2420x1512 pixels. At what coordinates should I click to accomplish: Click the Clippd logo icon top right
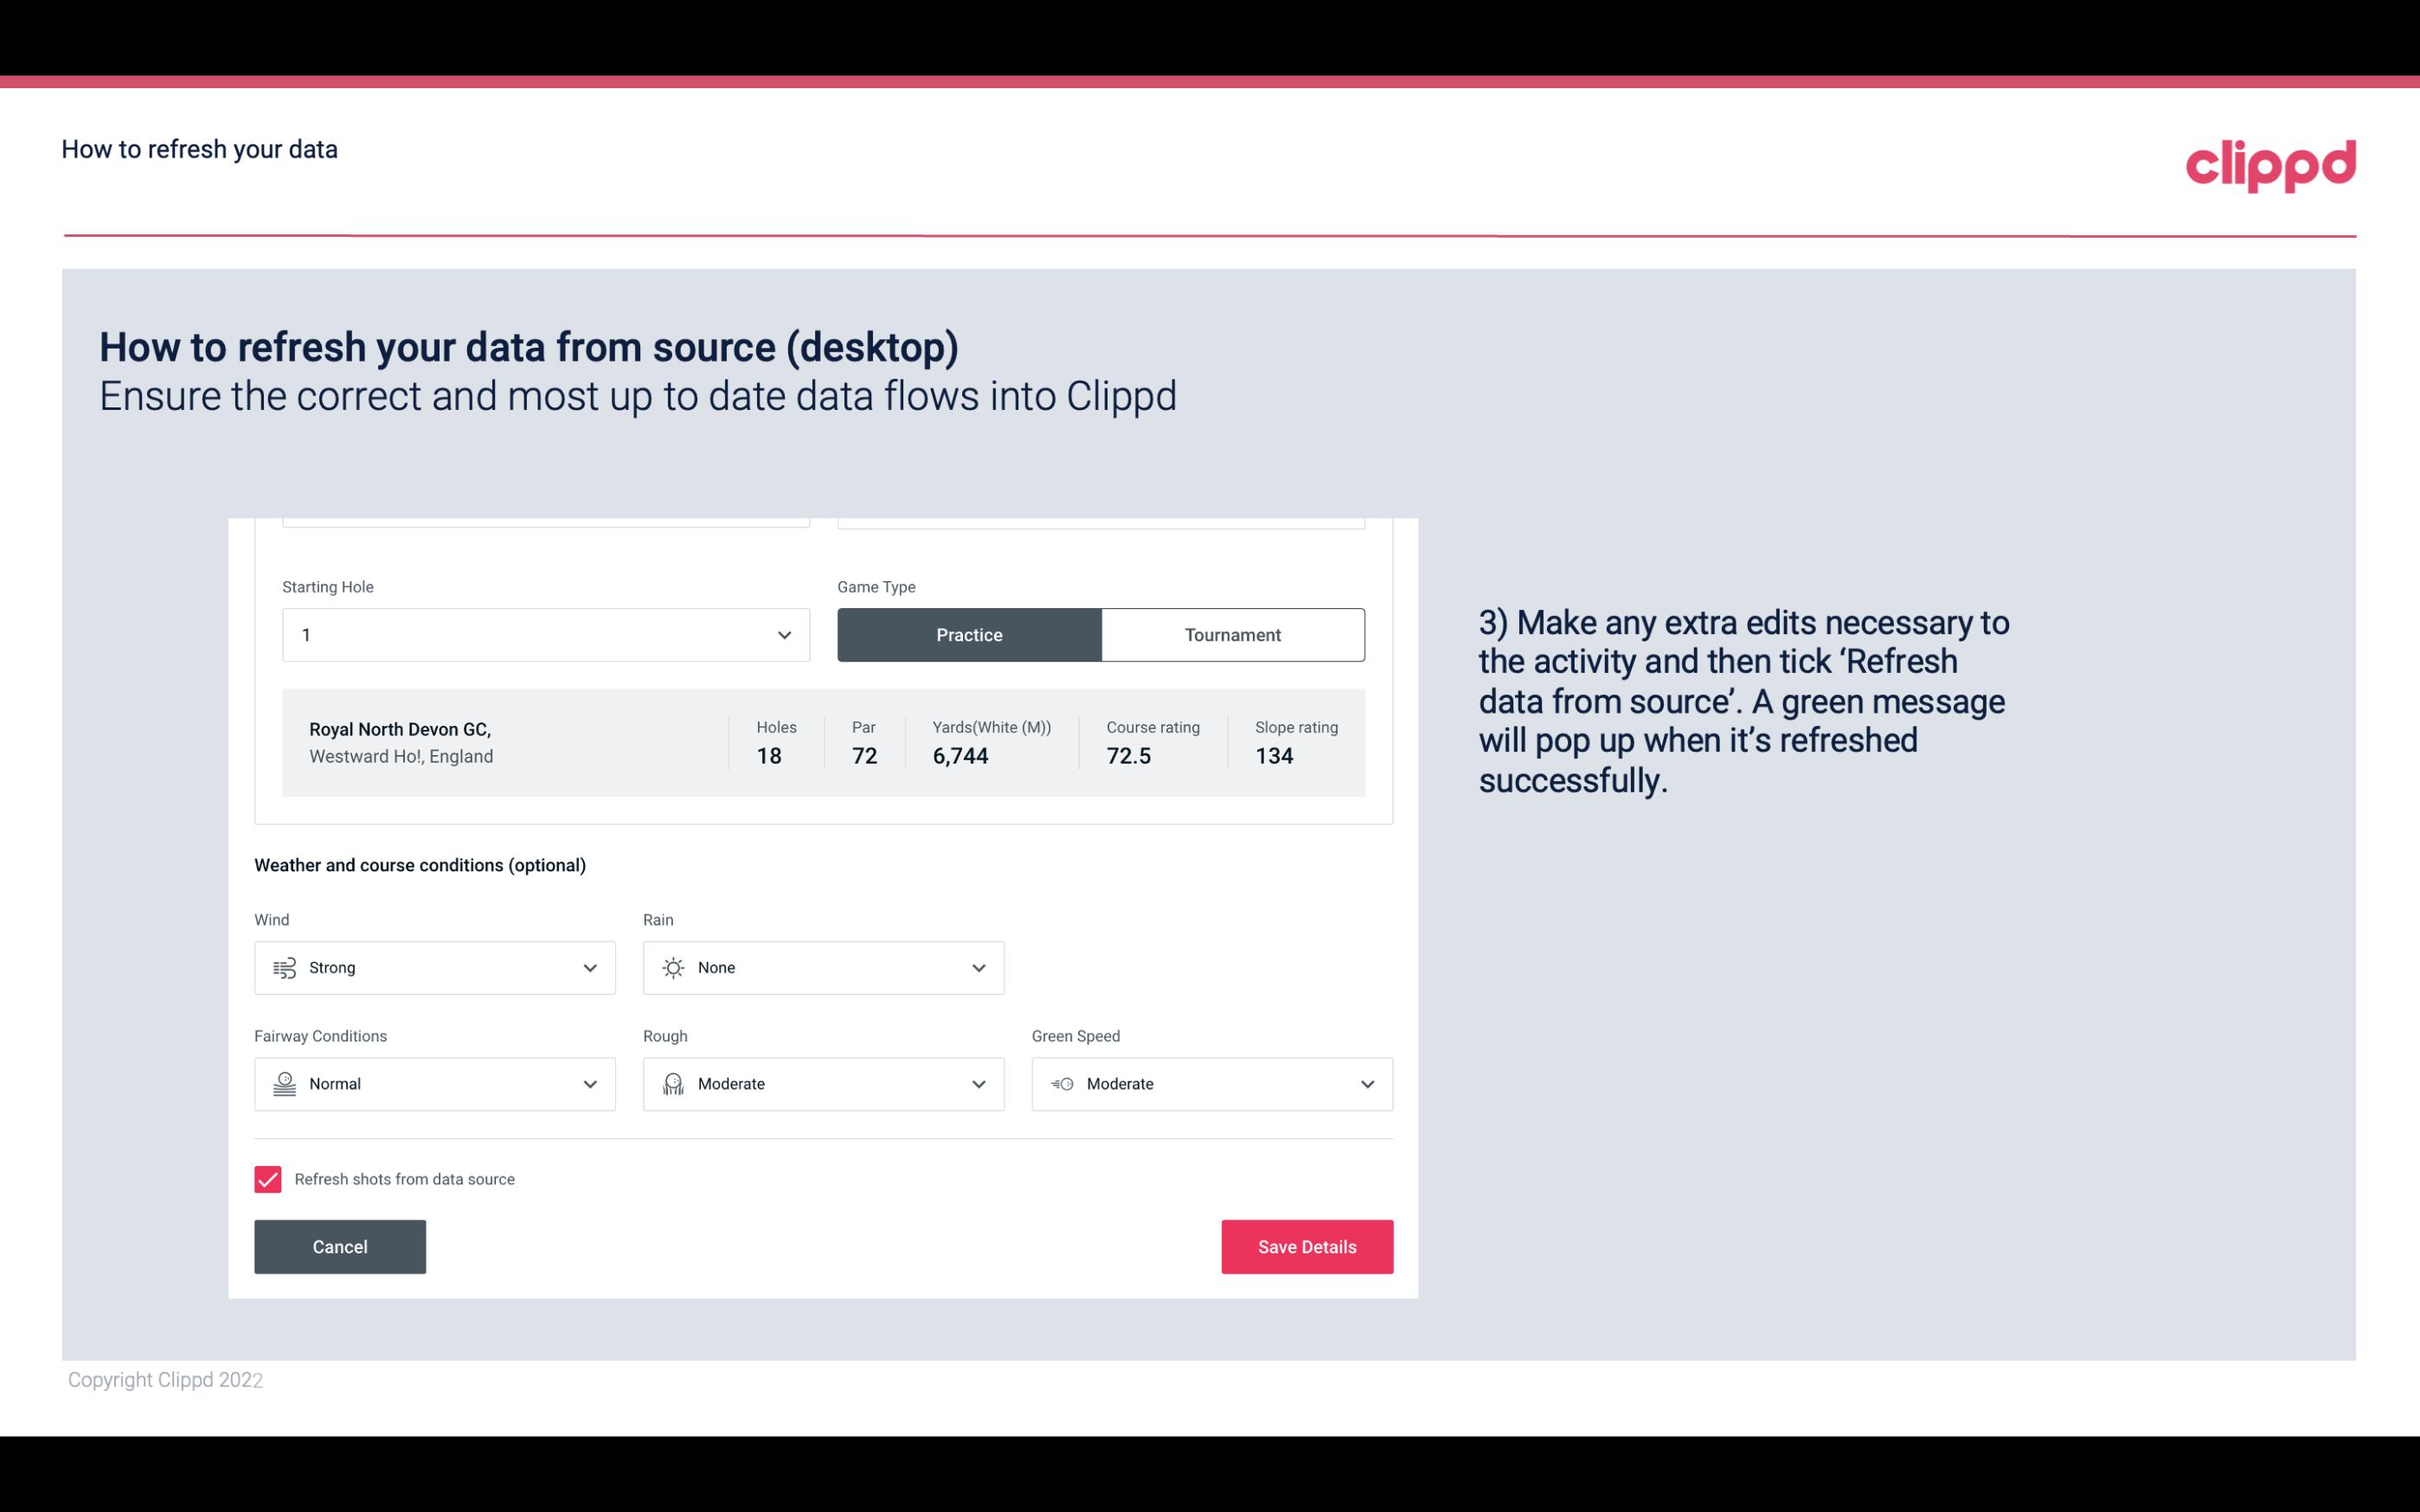tap(2270, 162)
